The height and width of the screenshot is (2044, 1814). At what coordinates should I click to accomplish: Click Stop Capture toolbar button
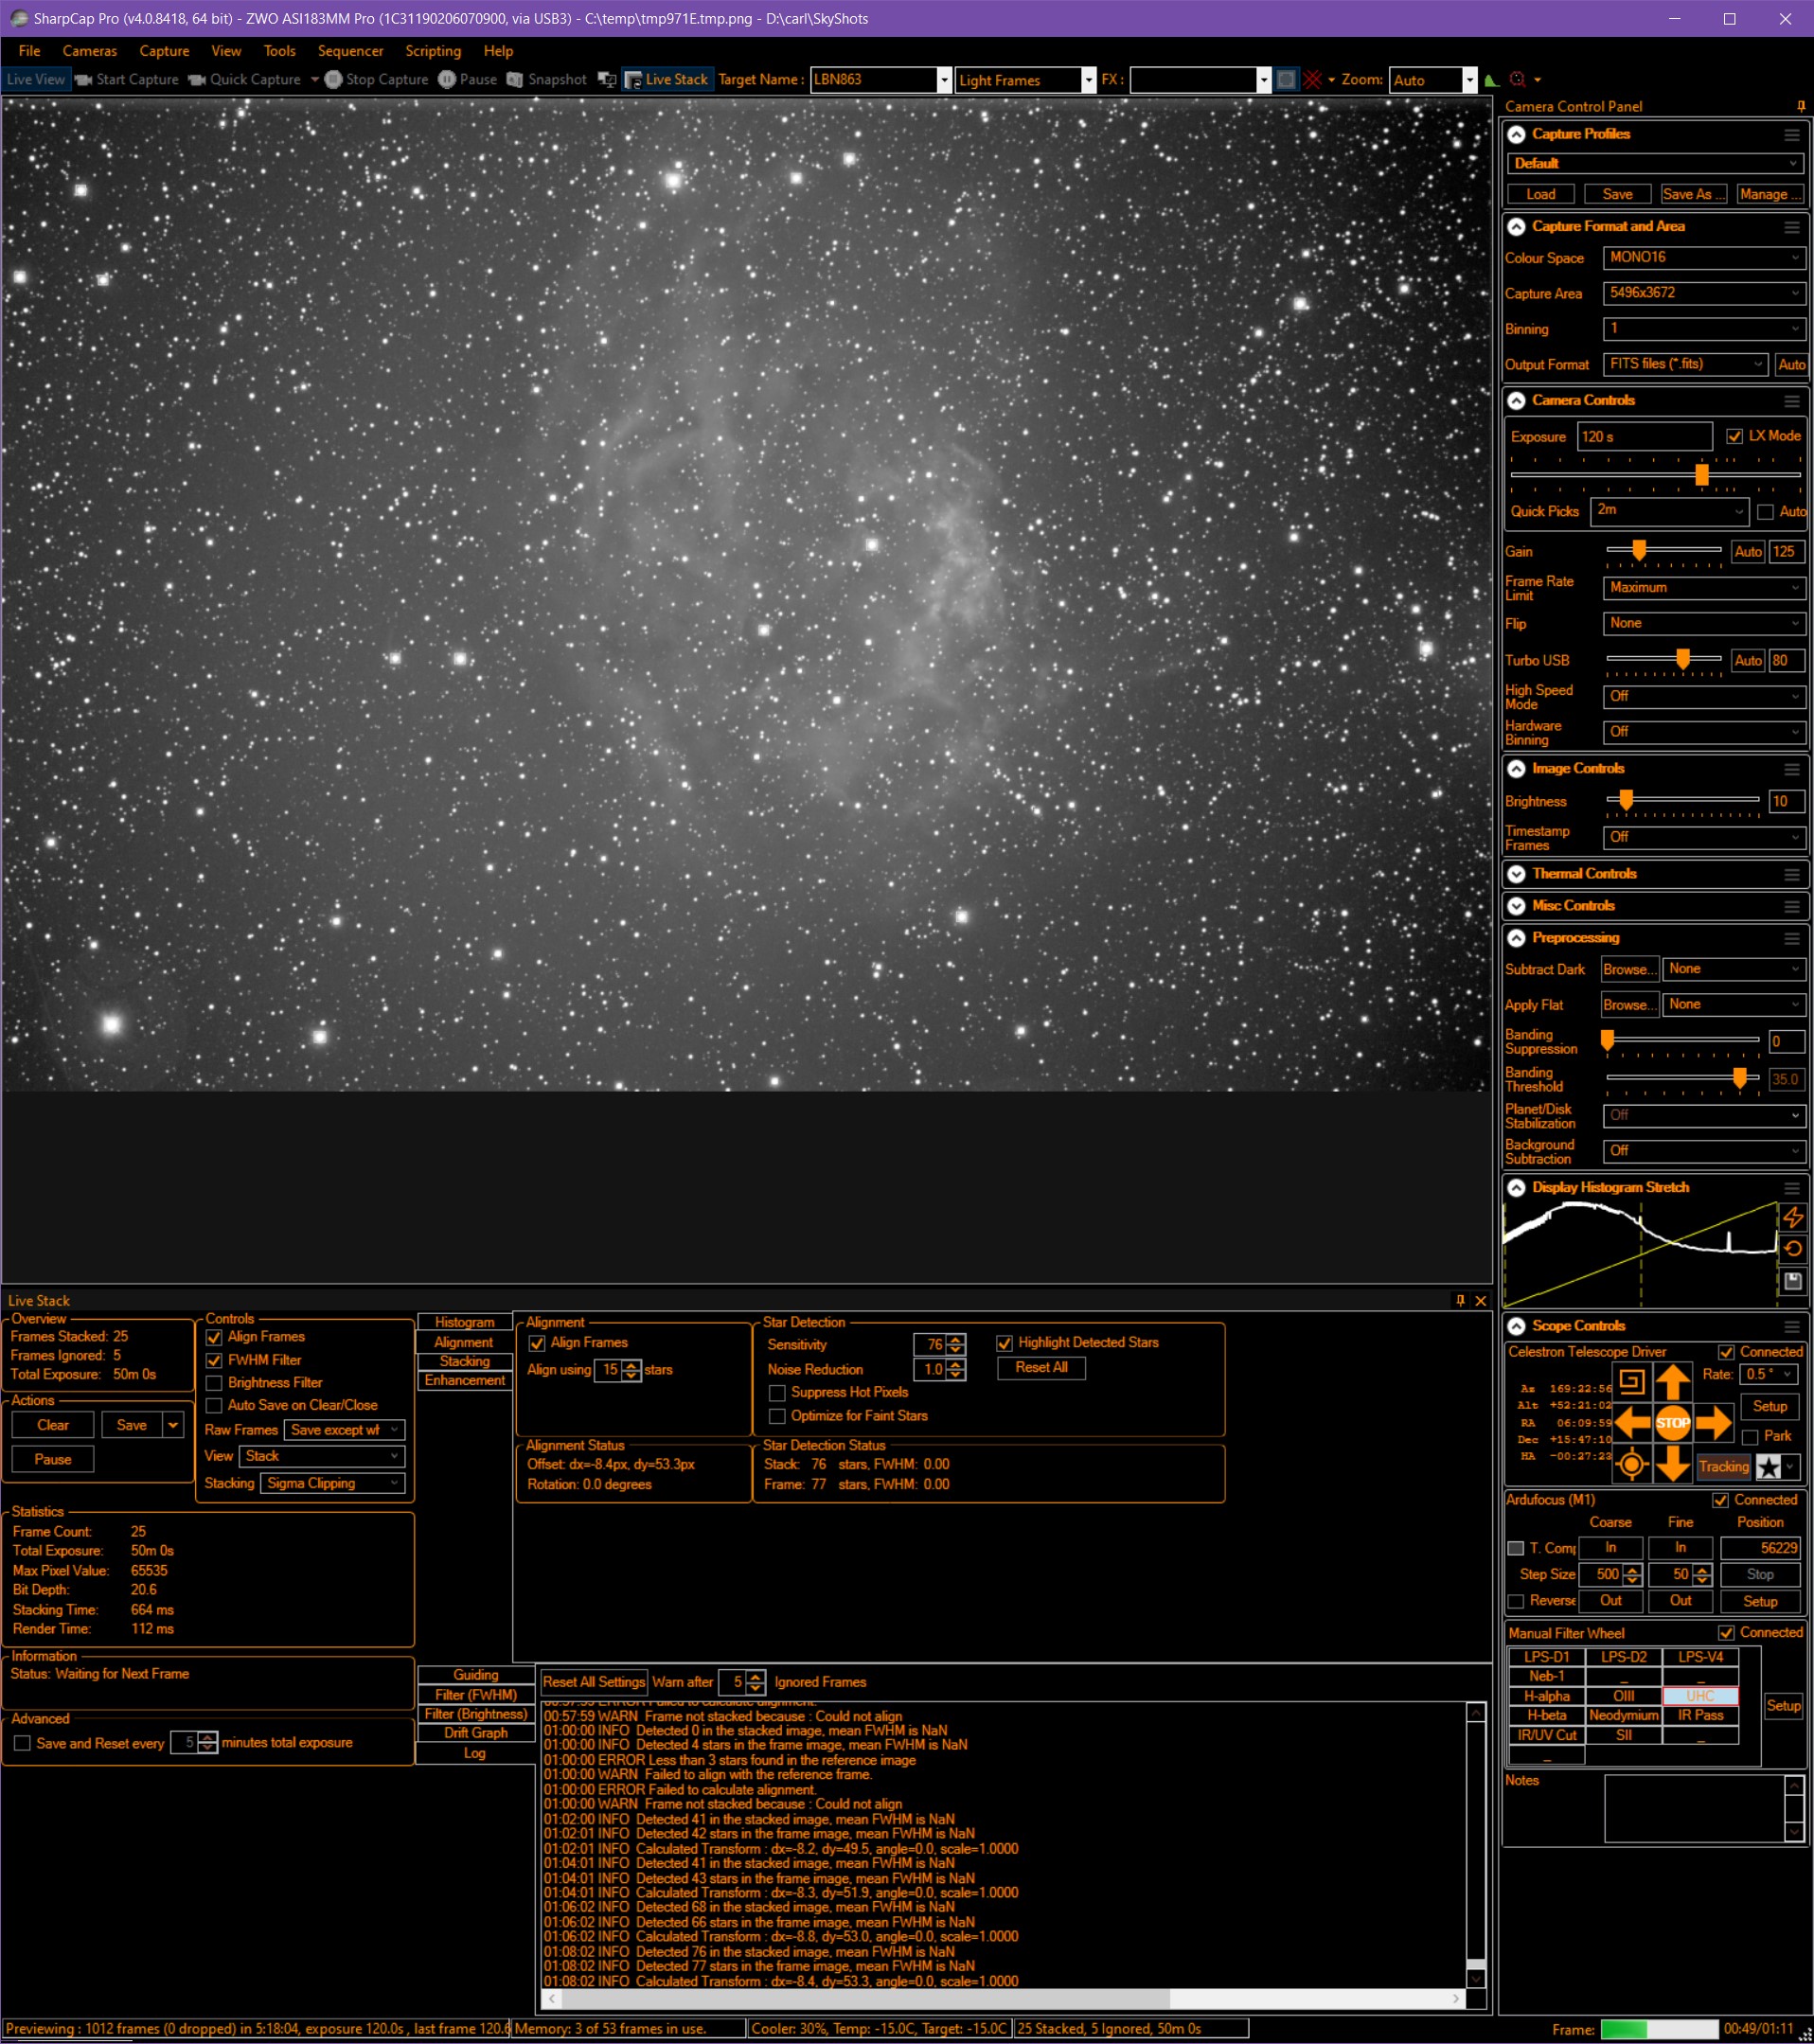pos(376,80)
